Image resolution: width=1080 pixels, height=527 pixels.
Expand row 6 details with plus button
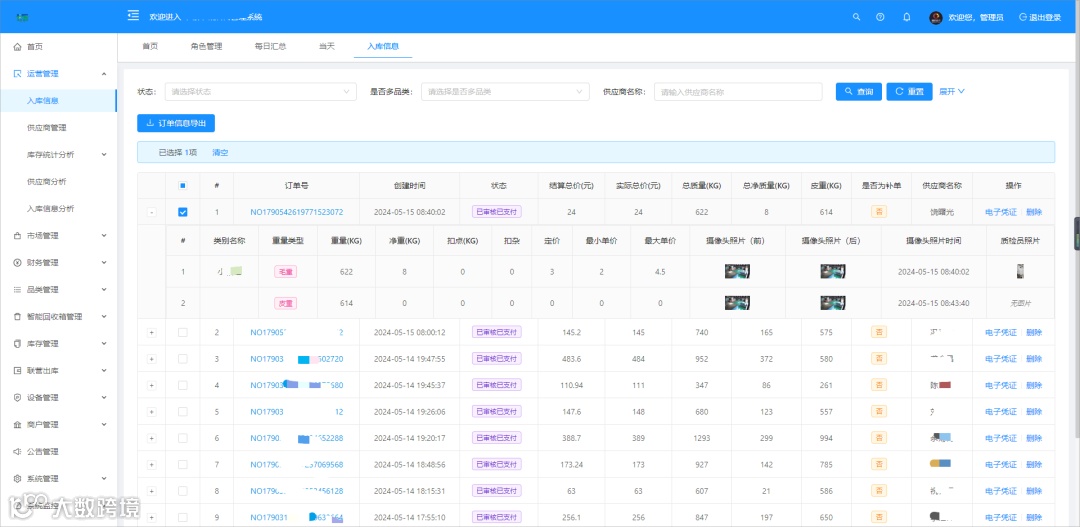pos(152,438)
